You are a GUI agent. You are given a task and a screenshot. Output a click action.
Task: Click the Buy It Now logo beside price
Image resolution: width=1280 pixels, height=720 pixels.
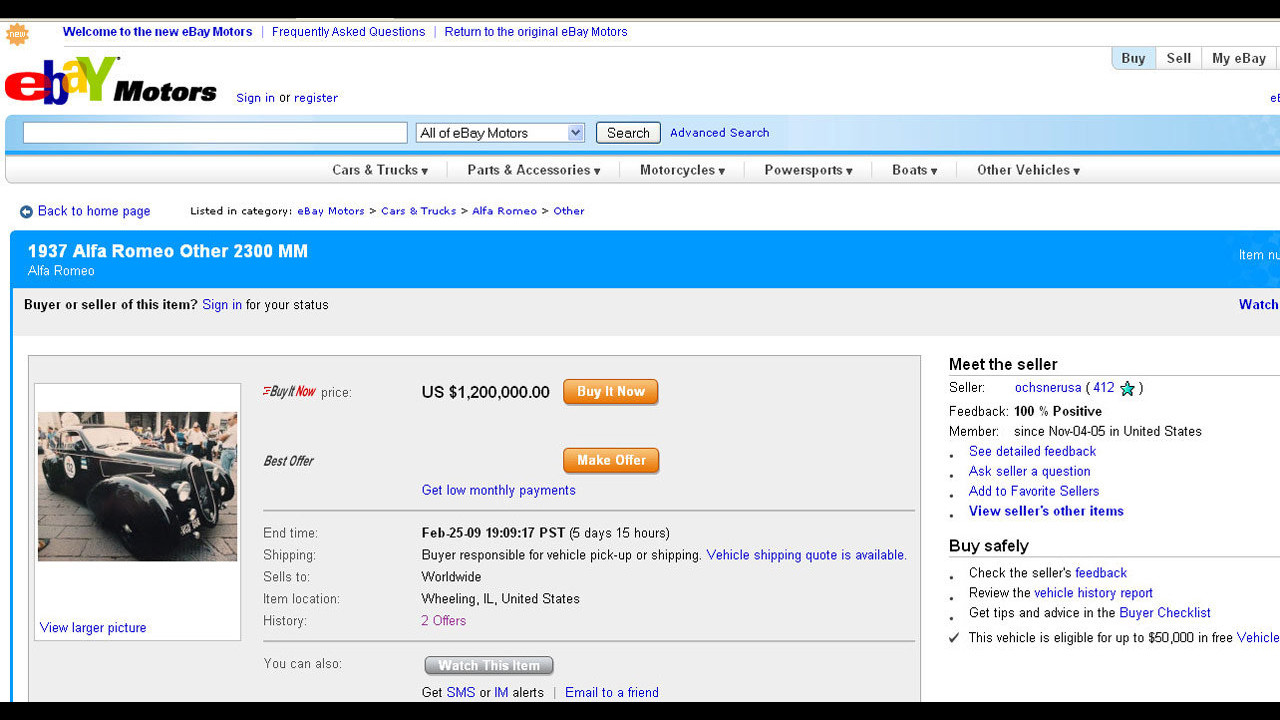[289, 392]
